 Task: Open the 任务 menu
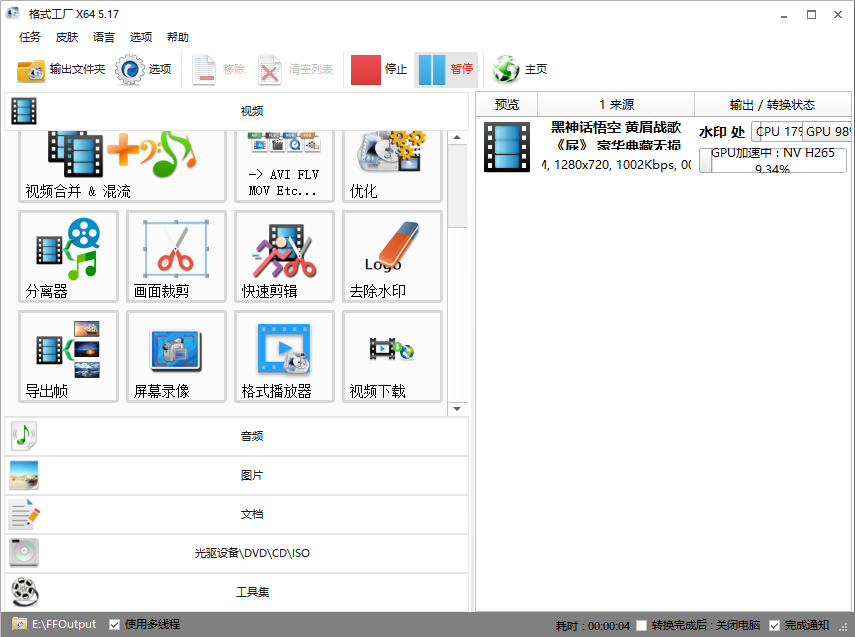pos(30,37)
